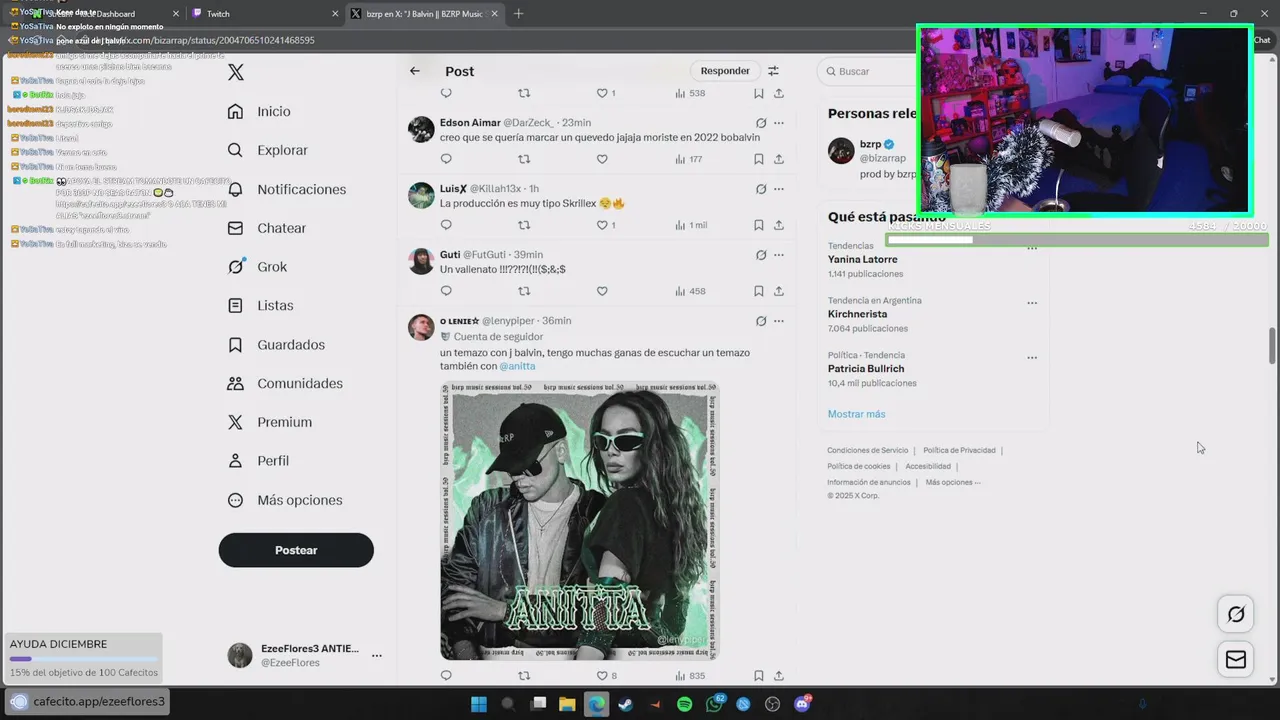The width and height of the screenshot is (1280, 720).
Task: Open options for Kirchnerista trend
Action: pyautogui.click(x=1032, y=303)
